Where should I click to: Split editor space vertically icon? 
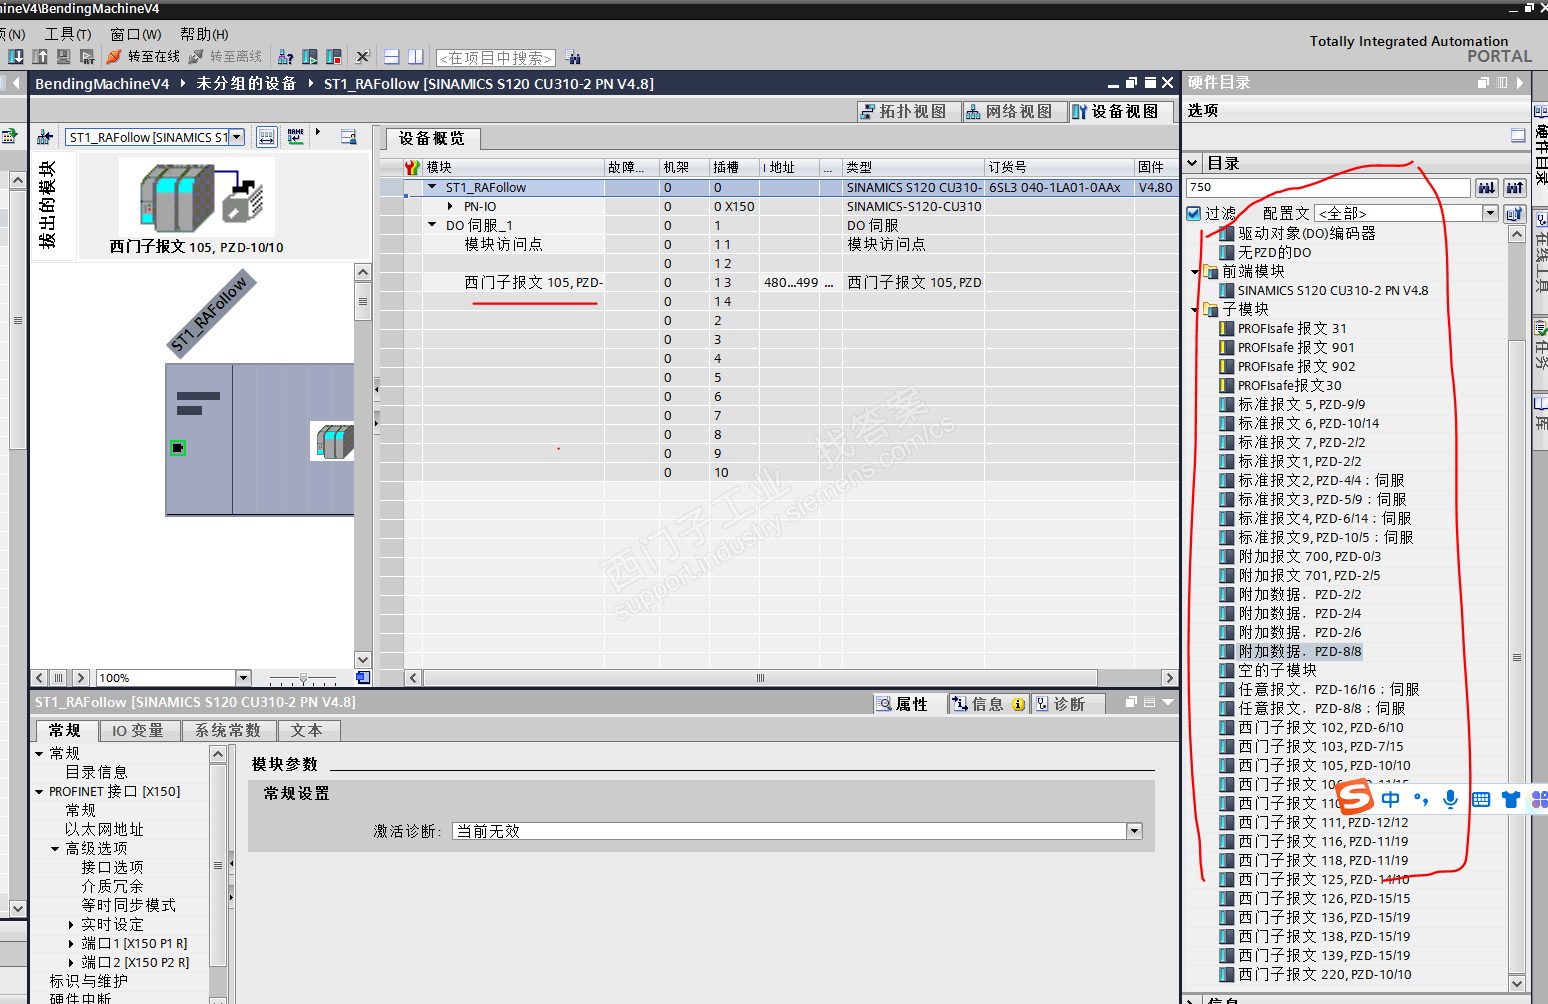click(x=416, y=57)
